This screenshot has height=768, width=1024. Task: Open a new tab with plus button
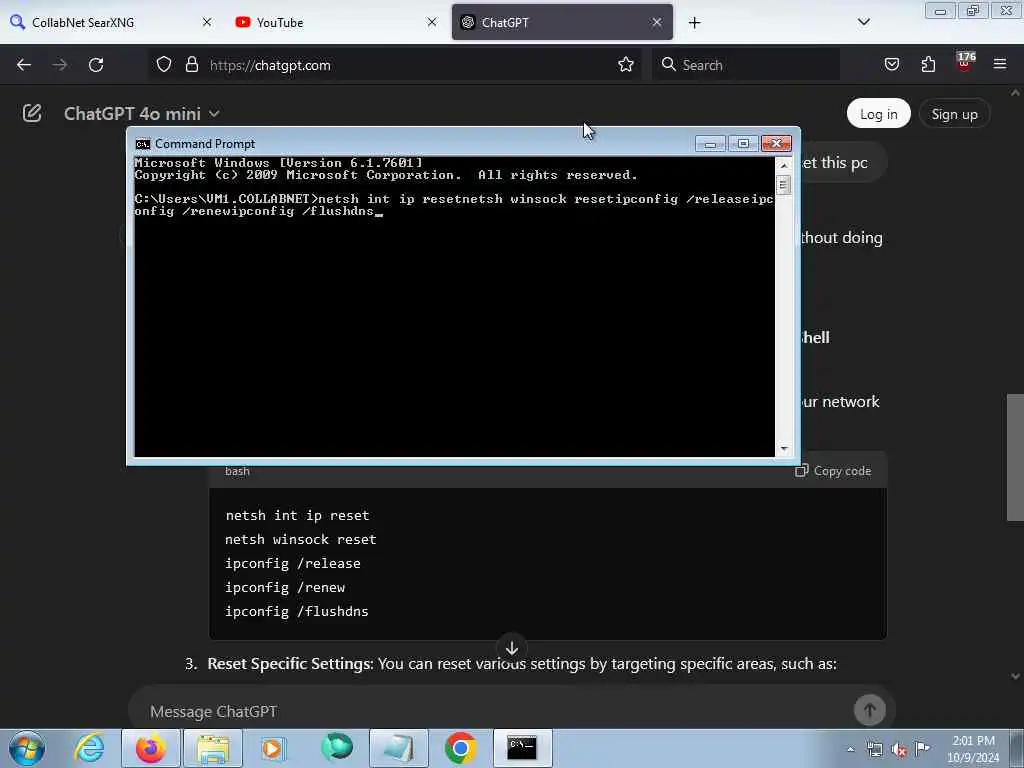click(694, 23)
